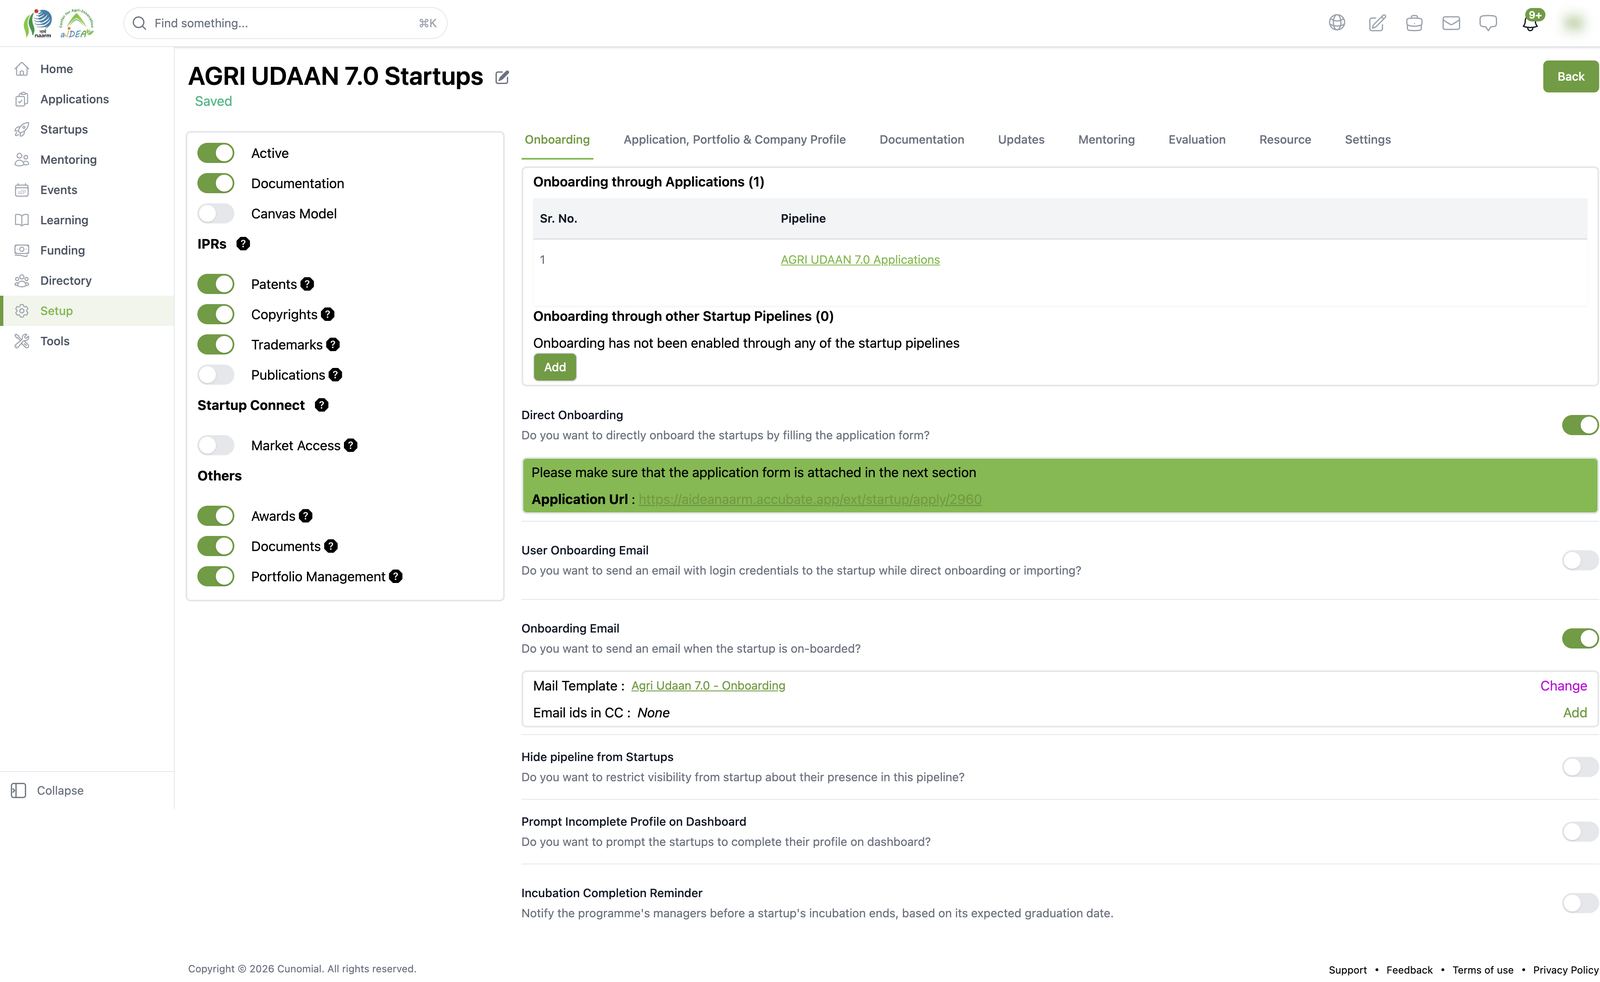Open the briefcase icon in header
1600x982 pixels.
tap(1414, 23)
